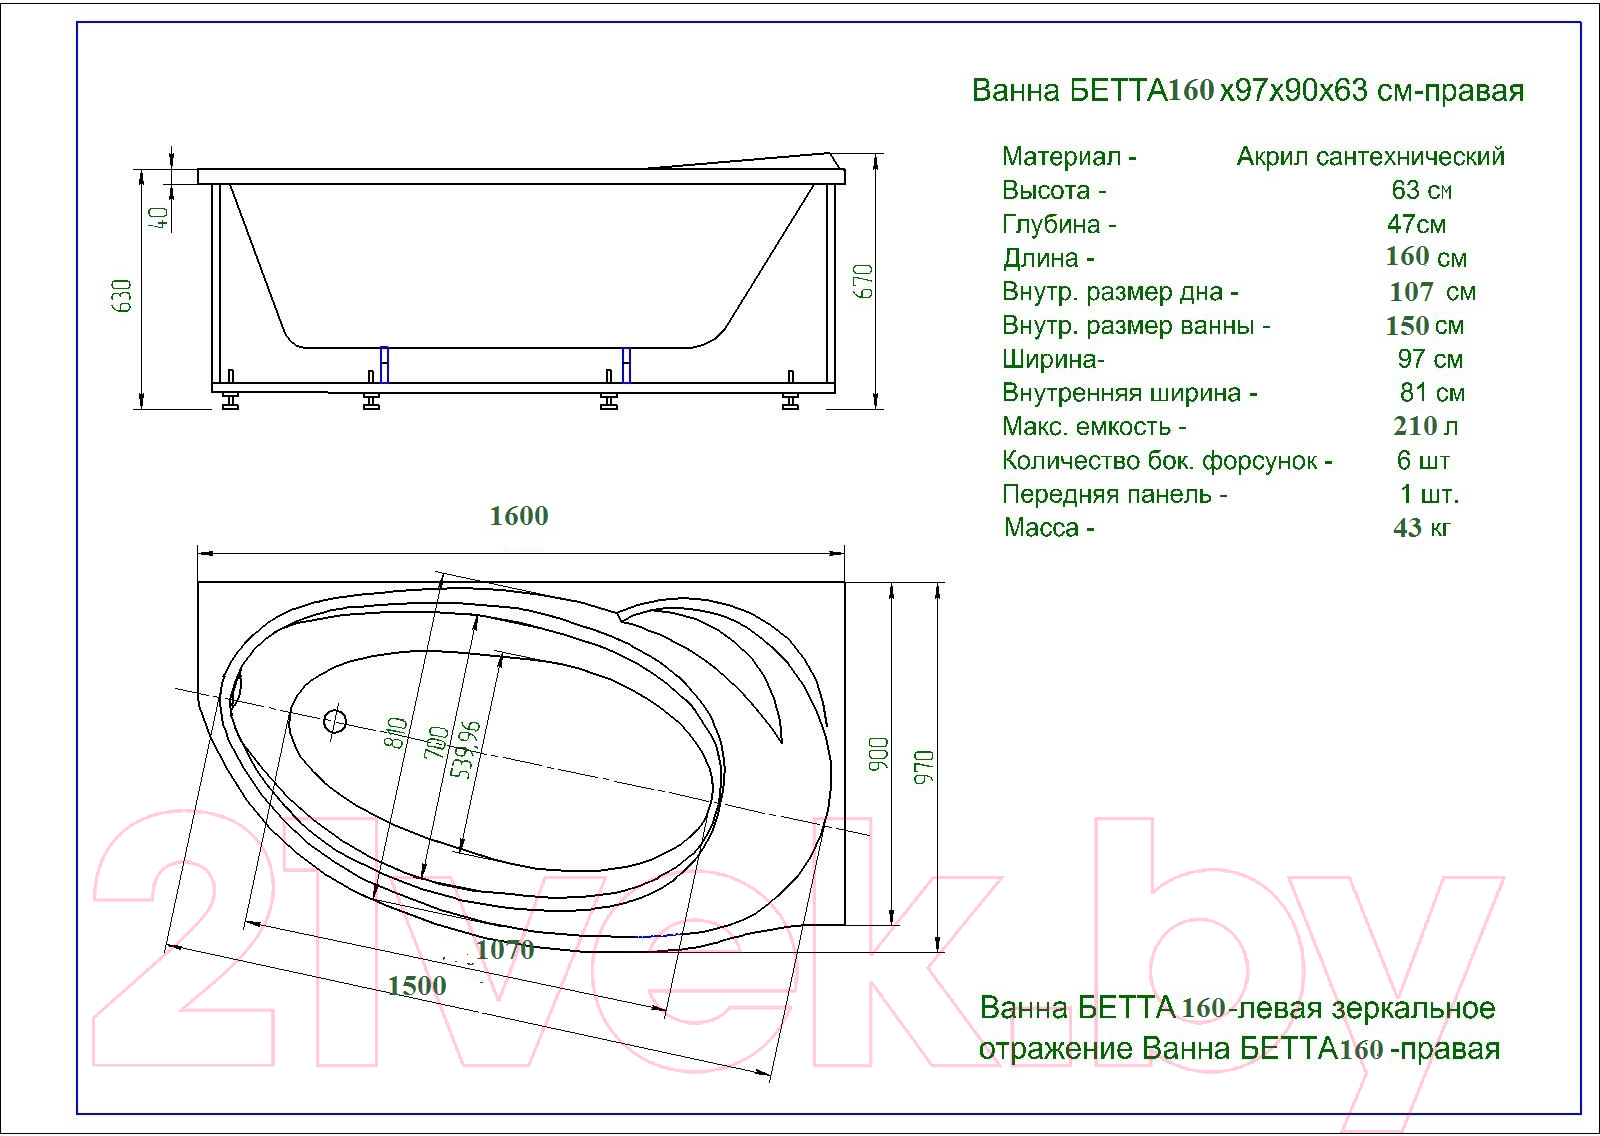Click the value '1 шт.'
Screen dimensions: 1600x1136
pos(1429,494)
